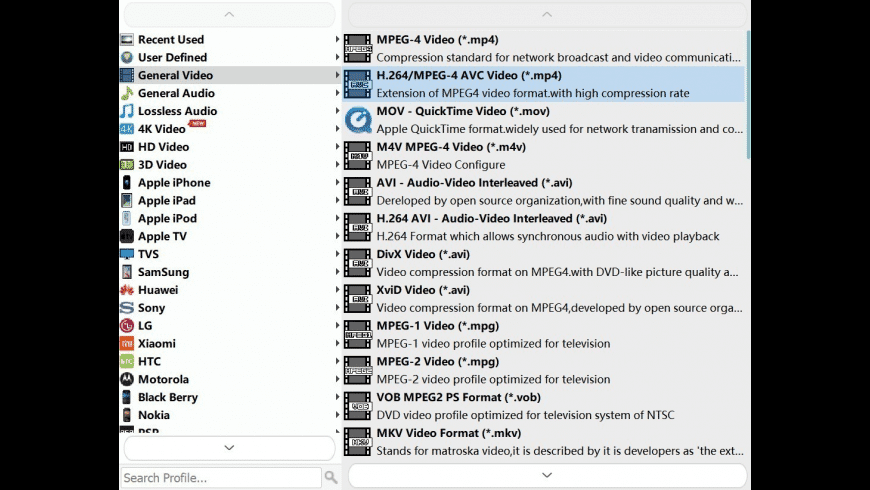Click the SamSung phone icon

[127, 272]
